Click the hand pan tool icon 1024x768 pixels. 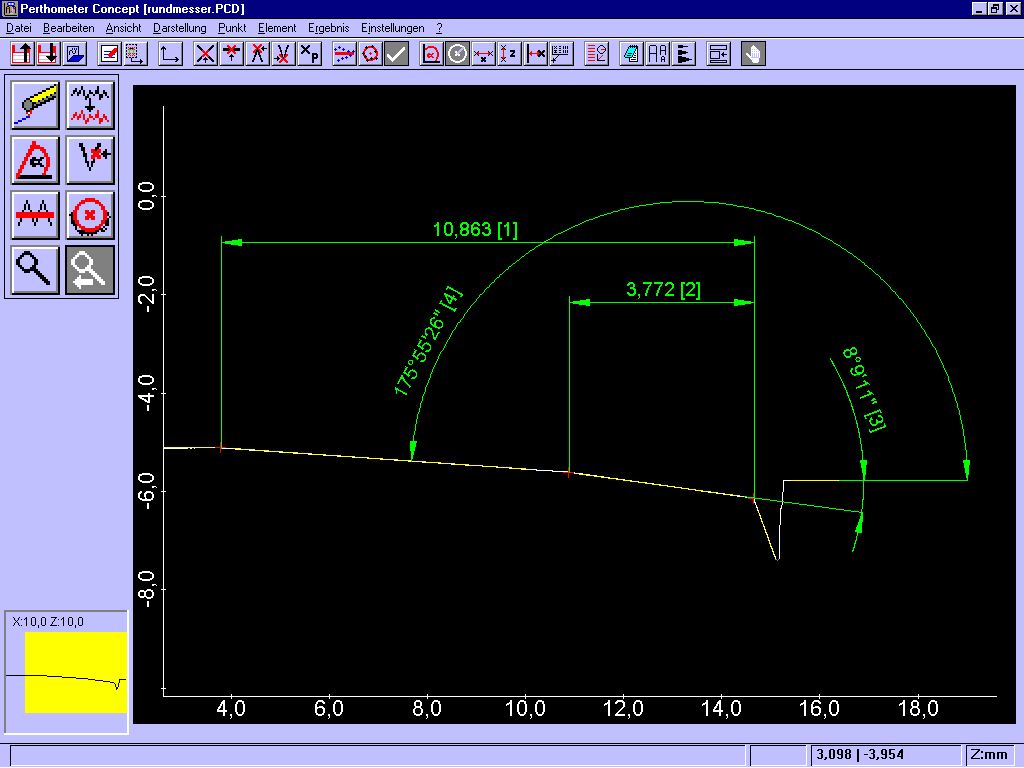click(753, 54)
